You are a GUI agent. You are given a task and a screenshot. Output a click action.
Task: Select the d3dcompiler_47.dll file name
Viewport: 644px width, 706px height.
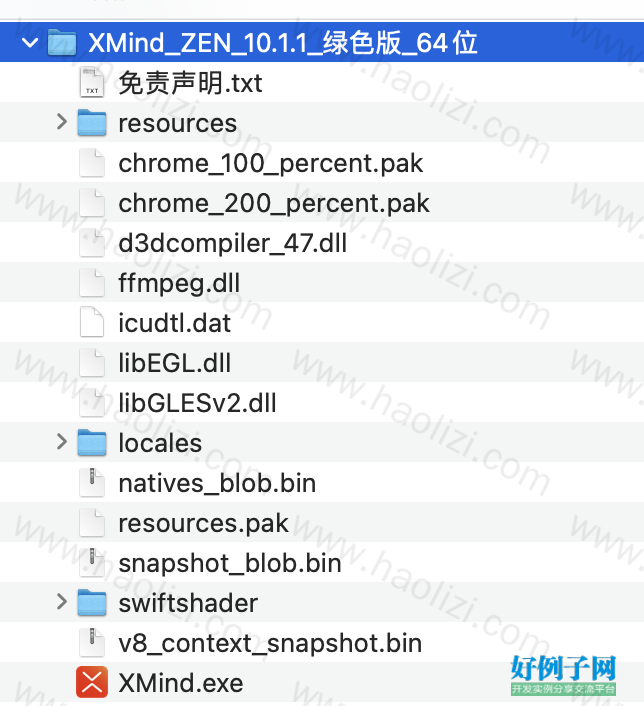[x=232, y=244]
